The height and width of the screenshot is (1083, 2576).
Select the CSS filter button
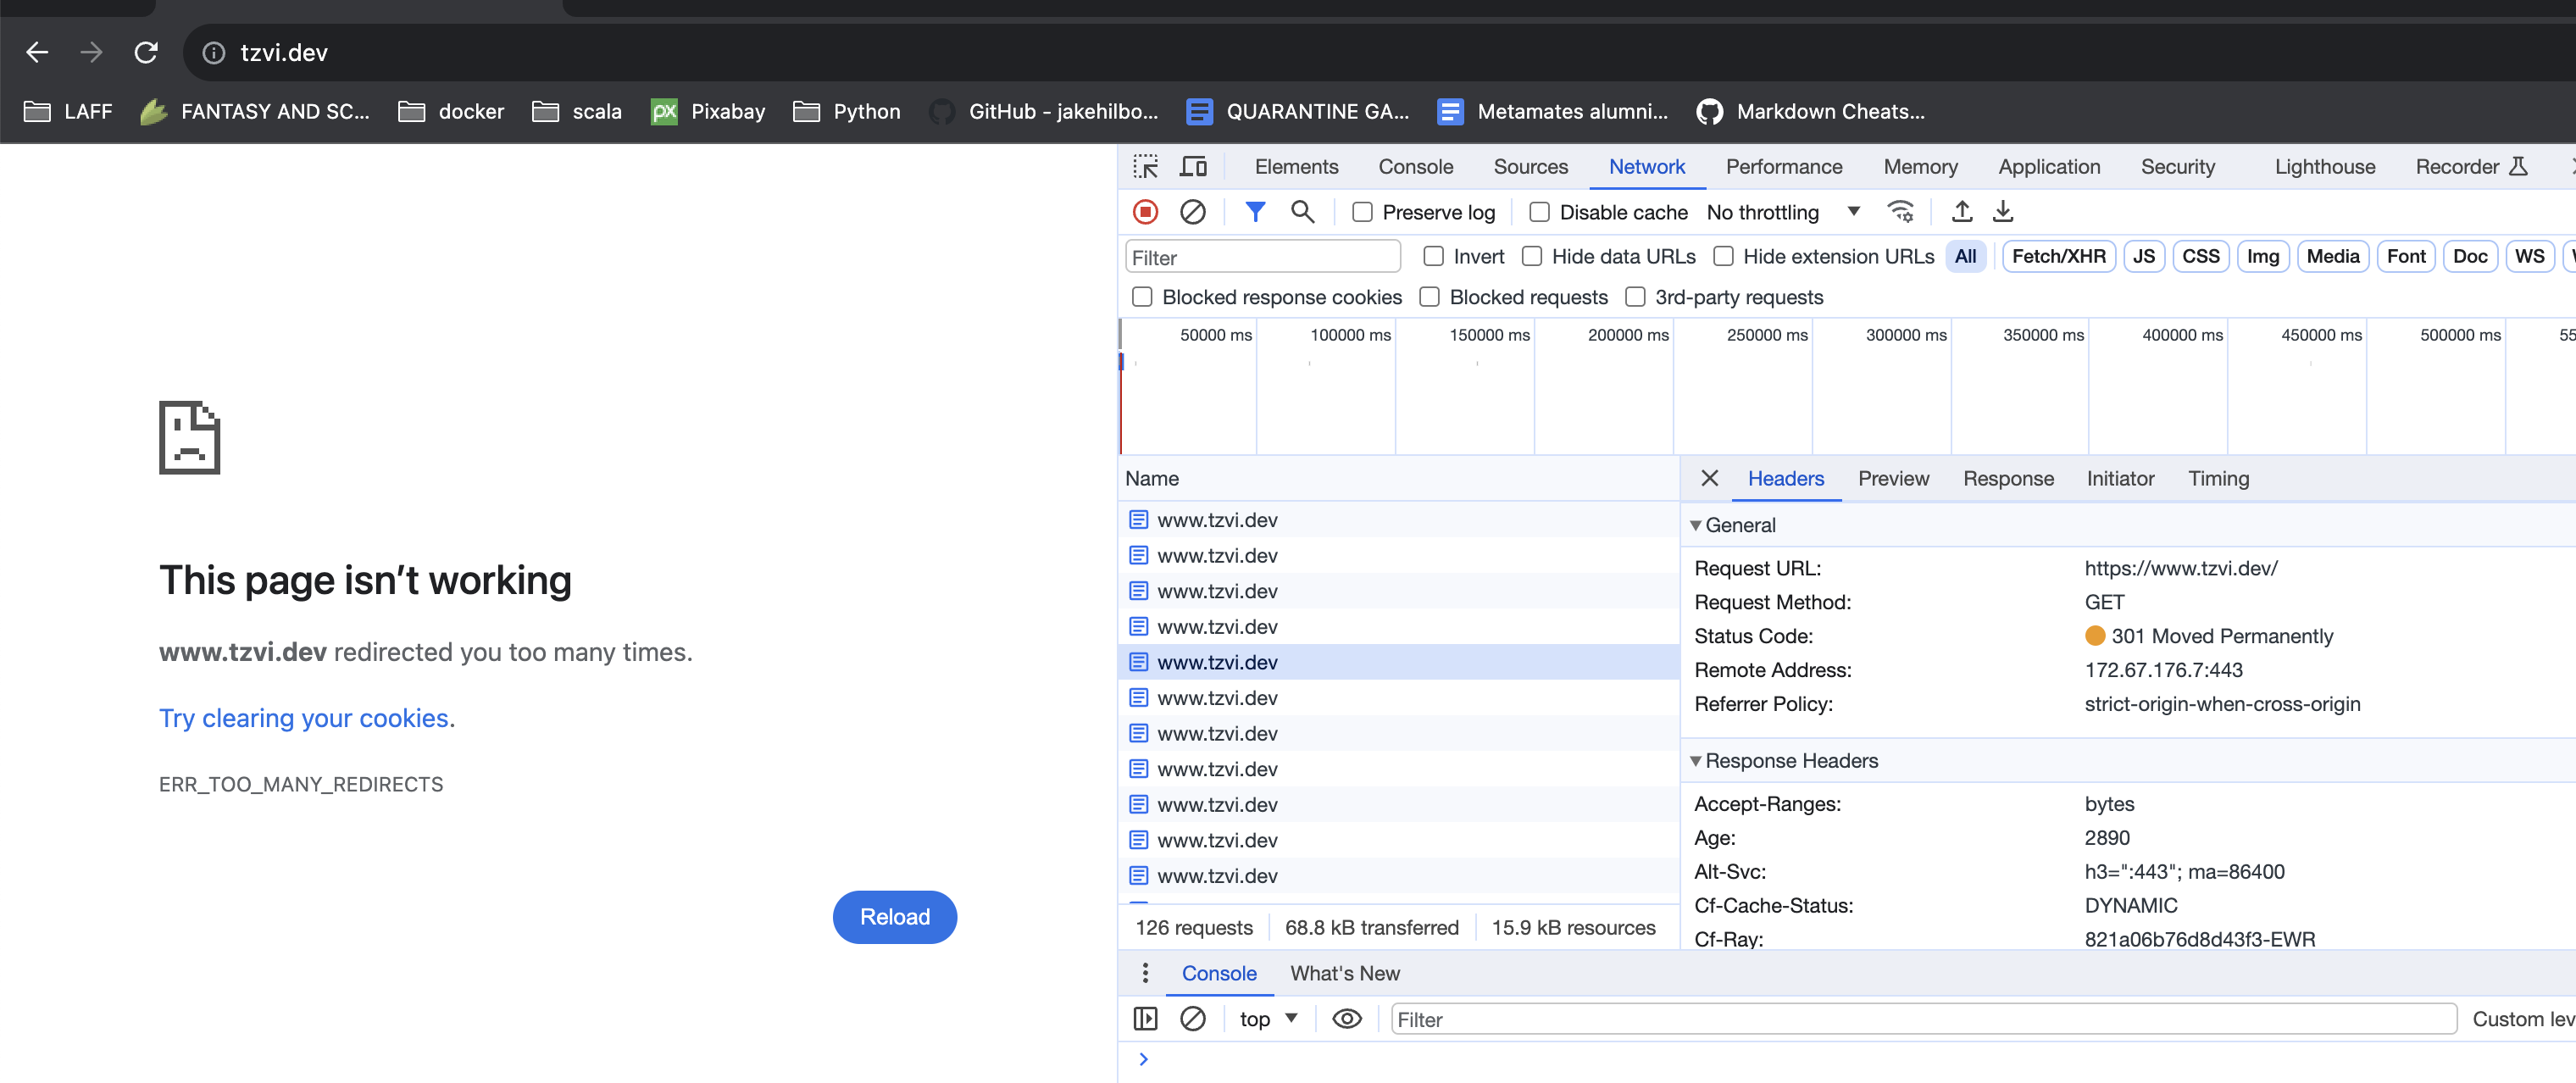click(2200, 256)
